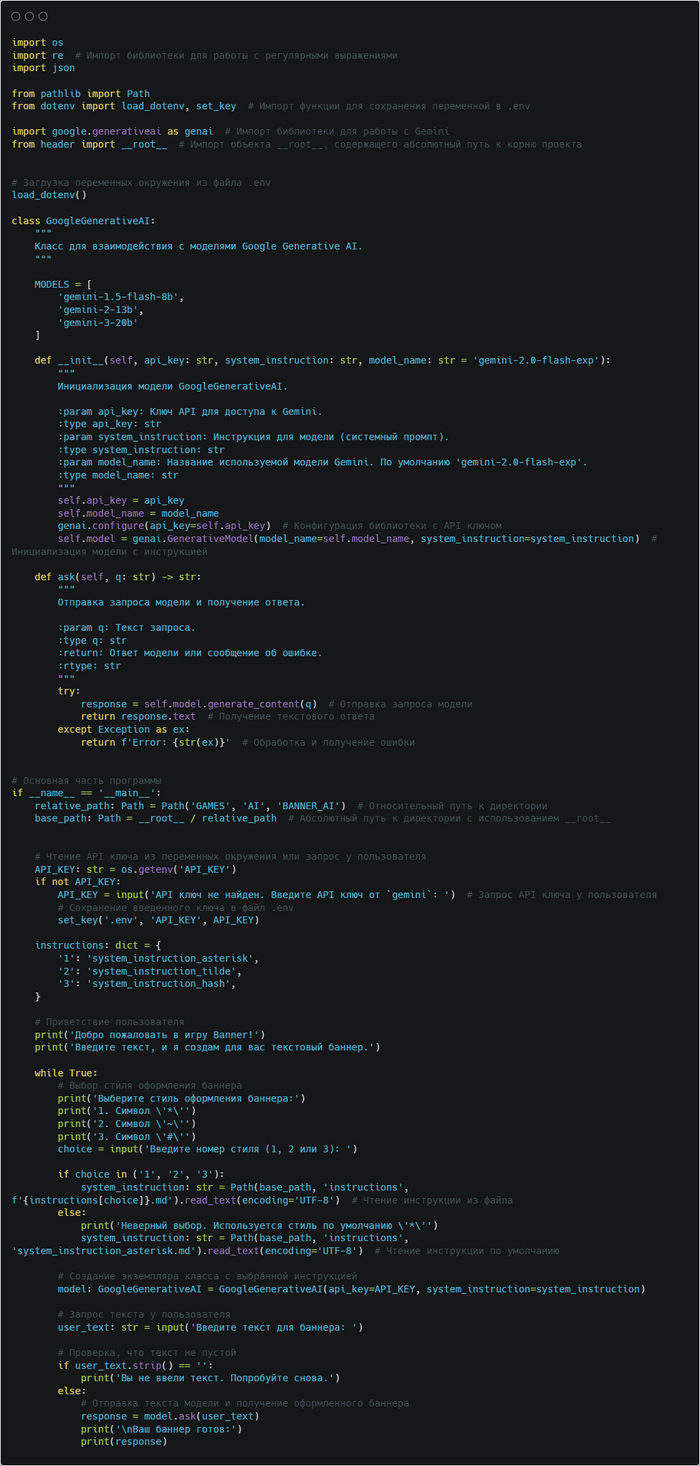
Task: Click the middle window circle at top-left
Action: [29, 17]
